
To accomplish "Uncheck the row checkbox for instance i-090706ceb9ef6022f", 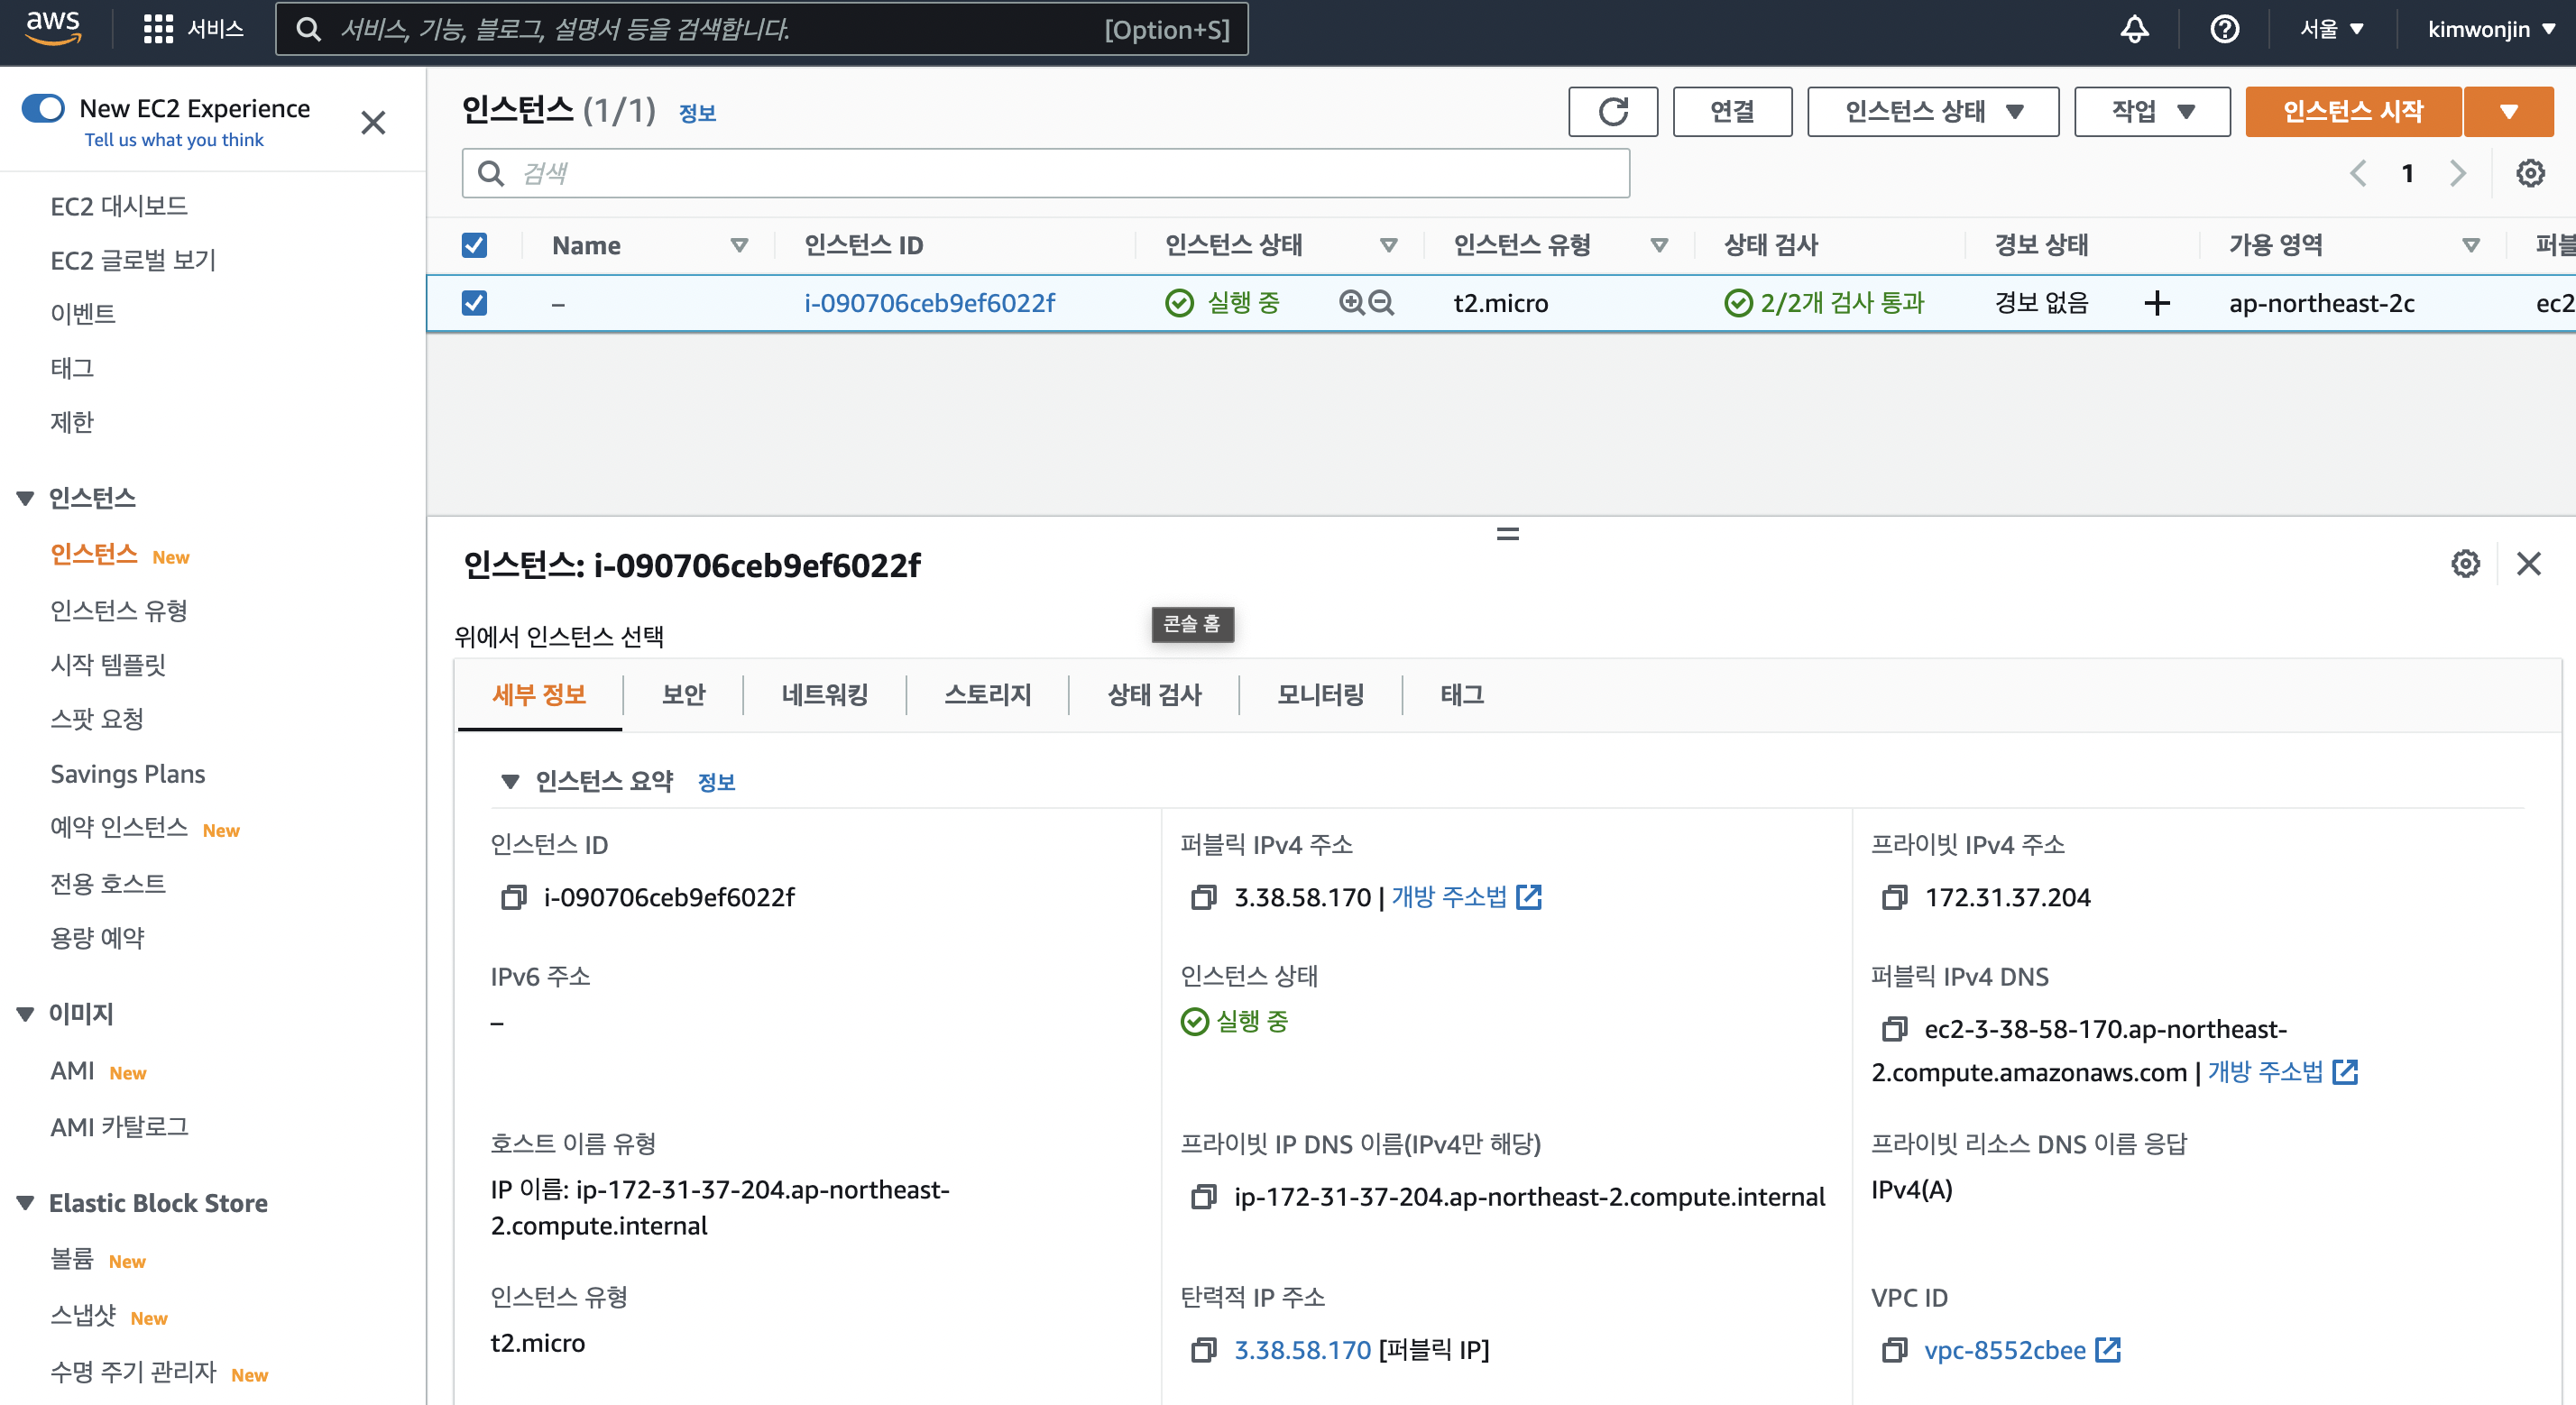I will point(474,302).
